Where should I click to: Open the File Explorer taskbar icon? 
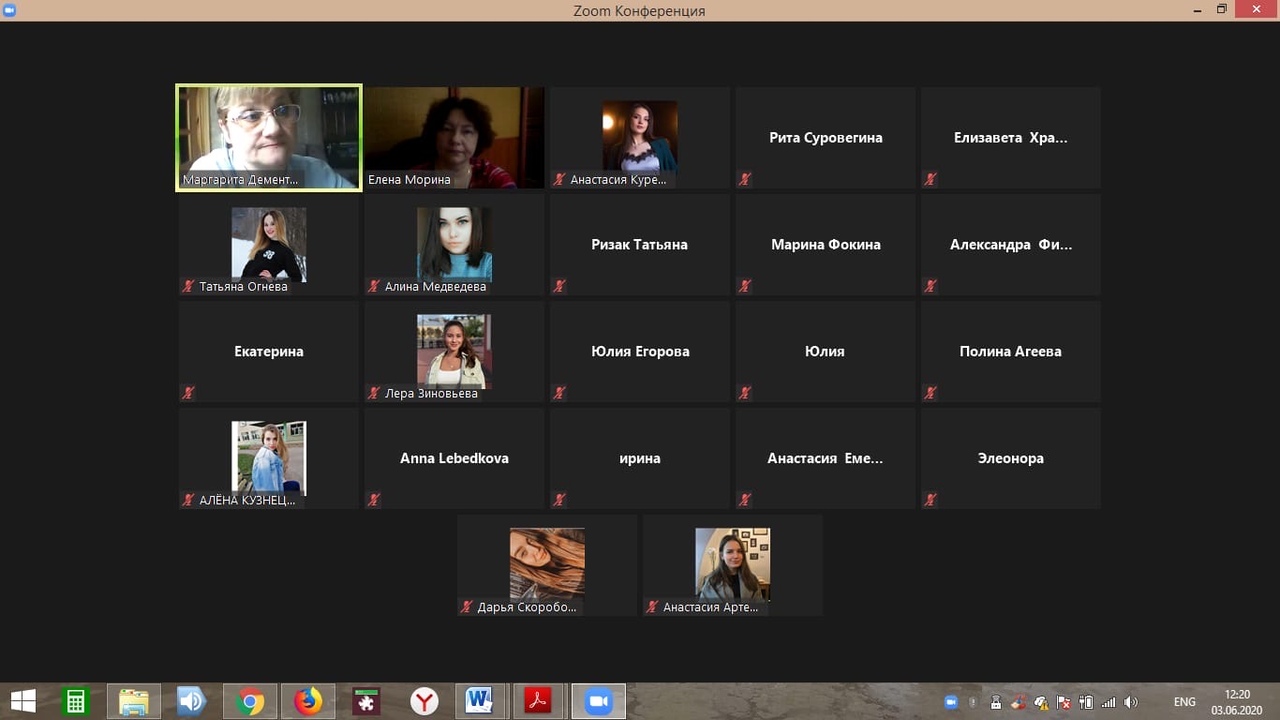pyautogui.click(x=133, y=701)
